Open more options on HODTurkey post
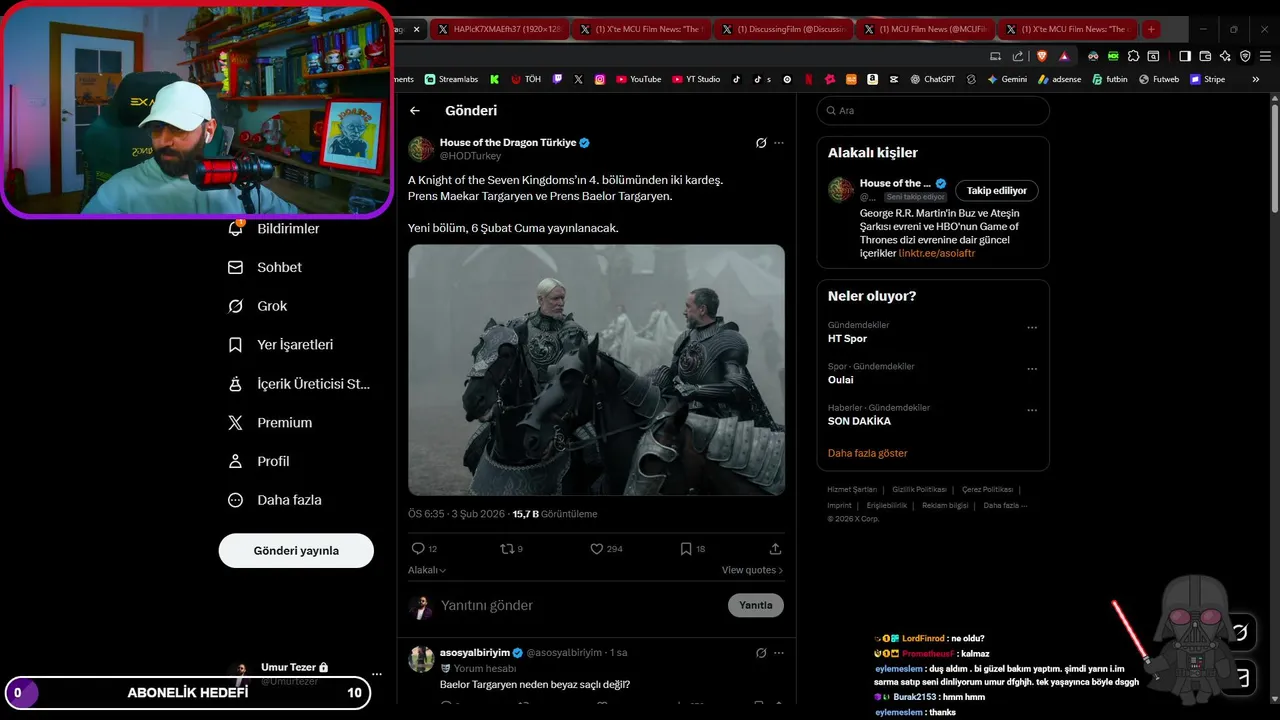The image size is (1280, 720). click(779, 143)
